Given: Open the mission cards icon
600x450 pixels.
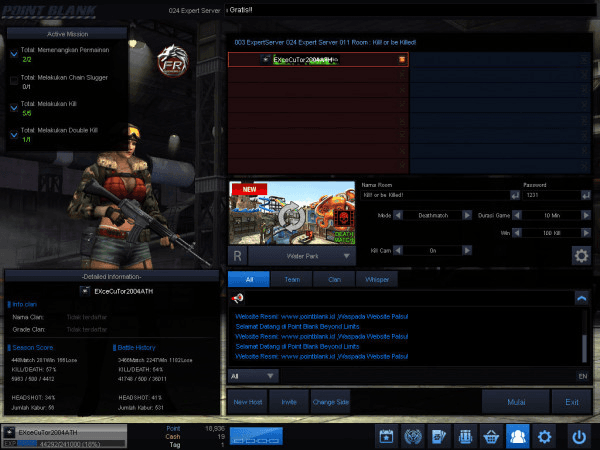Looking at the screenshot, I should coord(439,436).
